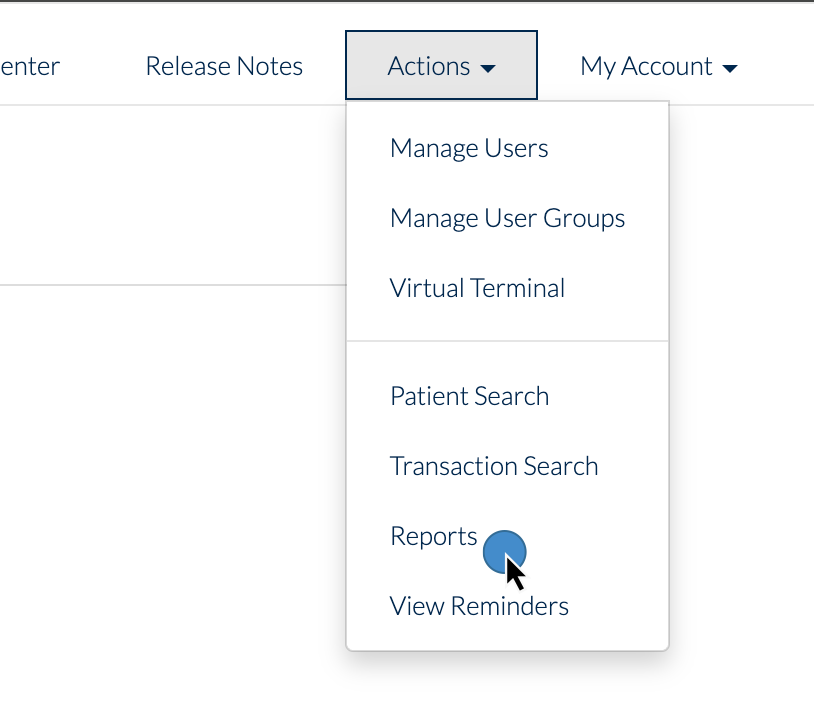Open Transaction Search
Image resolution: width=814 pixels, height=708 pixels.
(x=493, y=465)
